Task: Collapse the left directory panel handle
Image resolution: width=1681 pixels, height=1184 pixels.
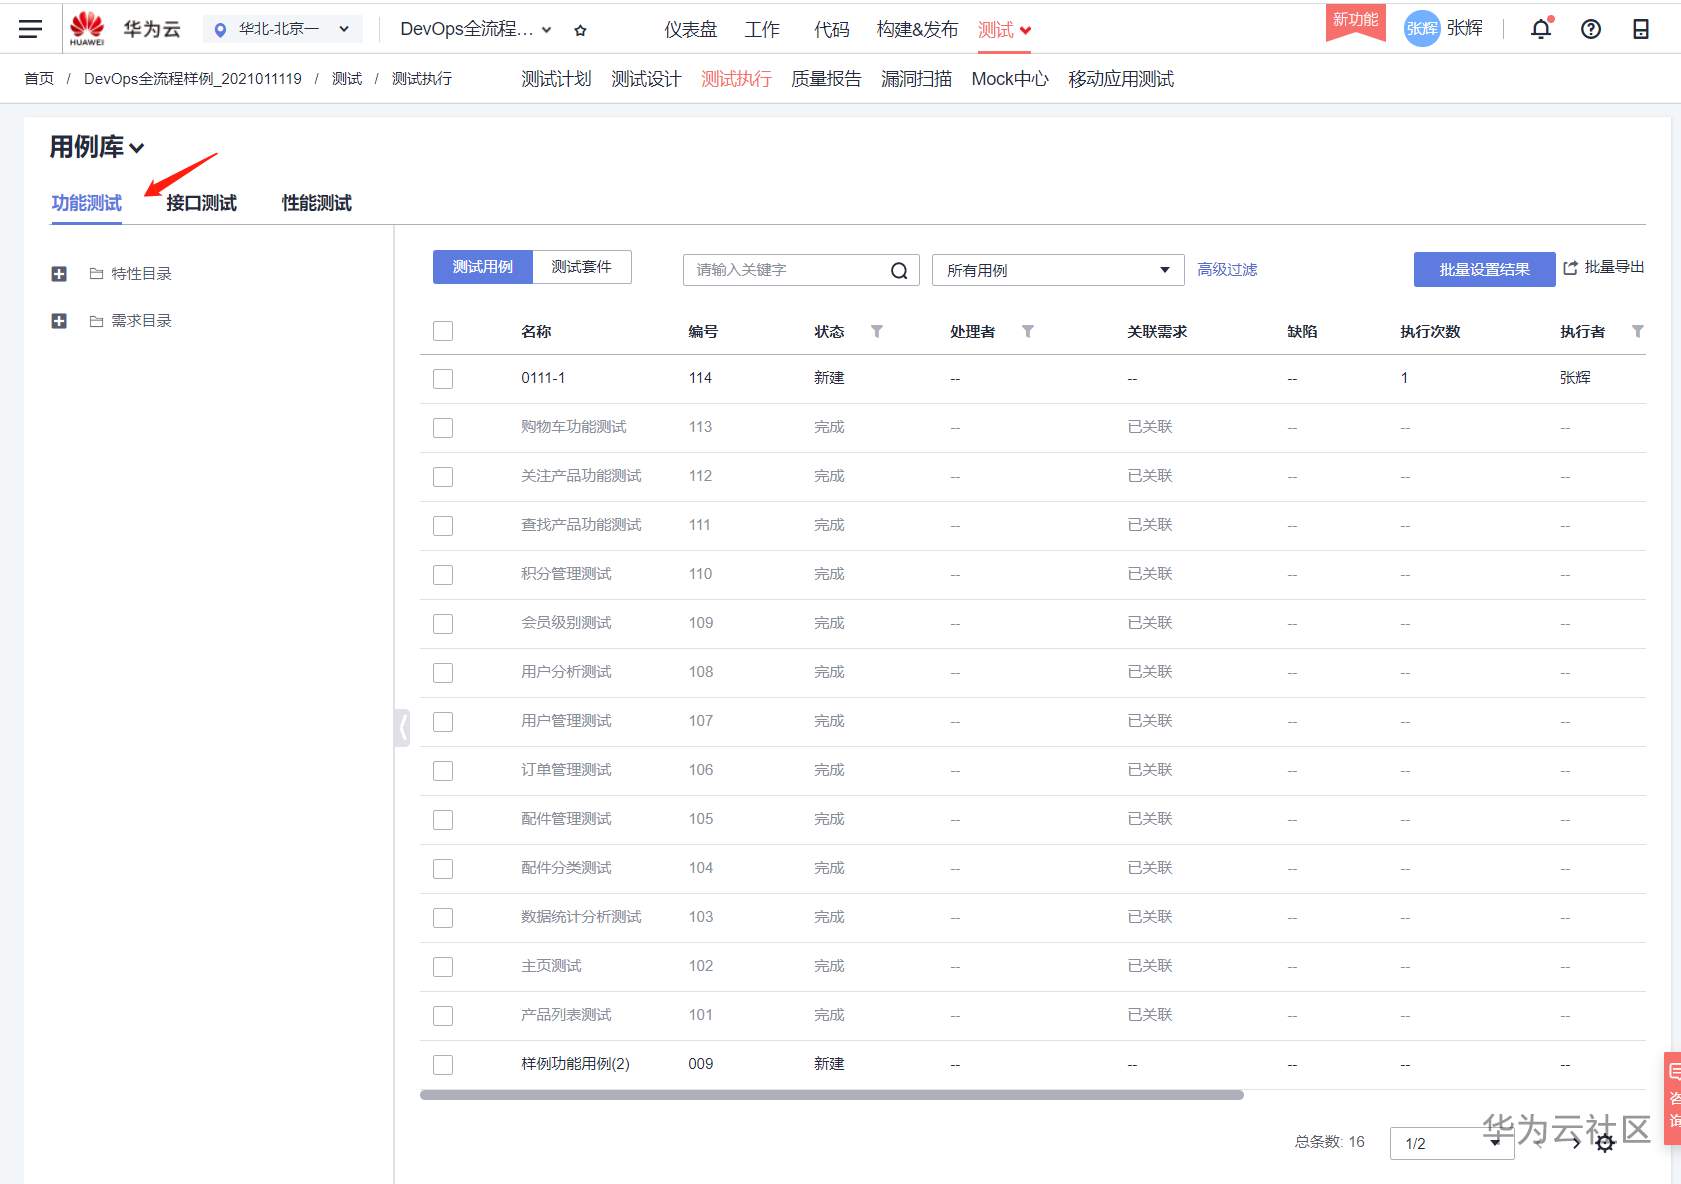Action: click(x=402, y=728)
